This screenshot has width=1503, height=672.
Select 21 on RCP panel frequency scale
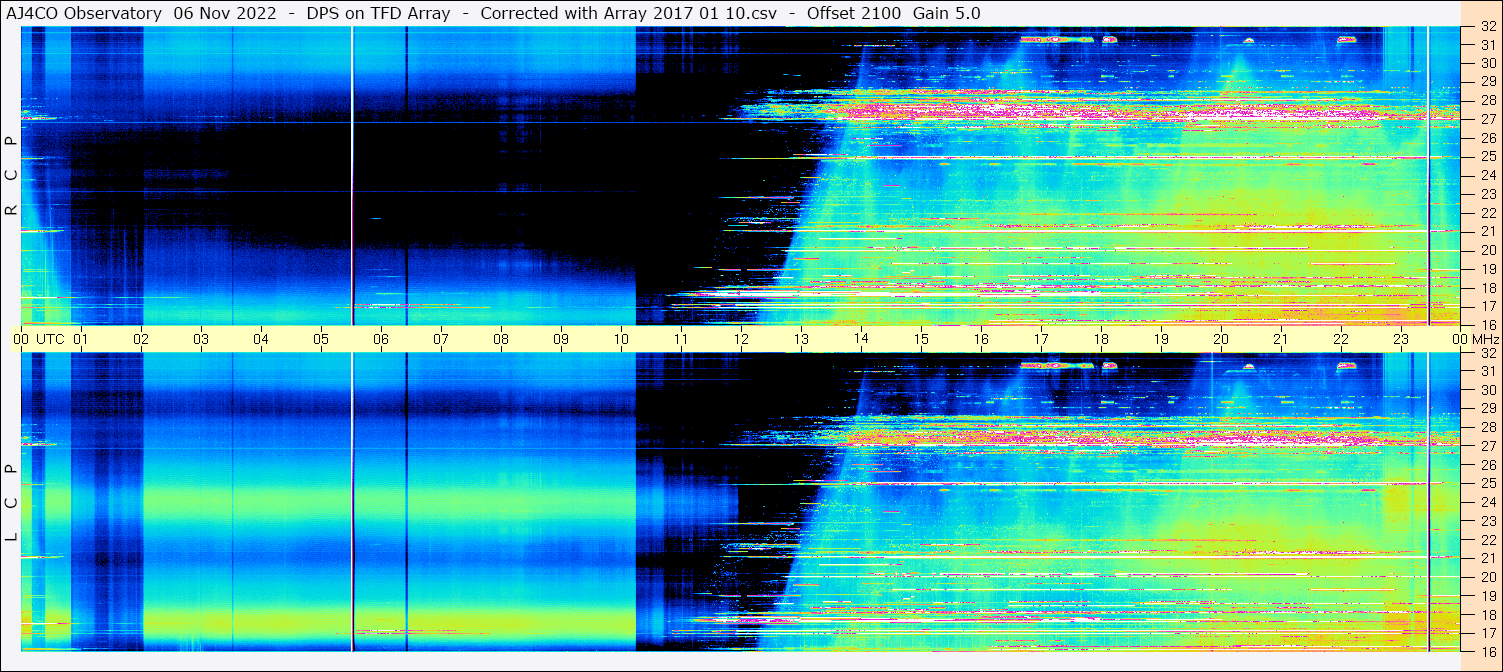1487,231
